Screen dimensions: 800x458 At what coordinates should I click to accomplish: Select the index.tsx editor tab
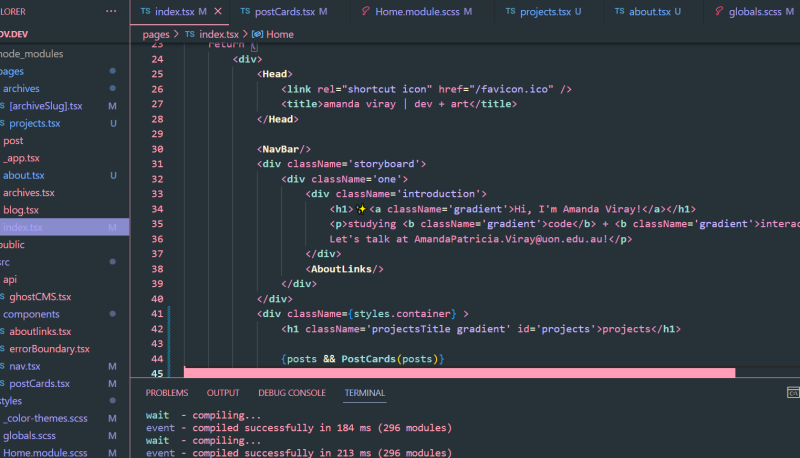[x=173, y=11]
